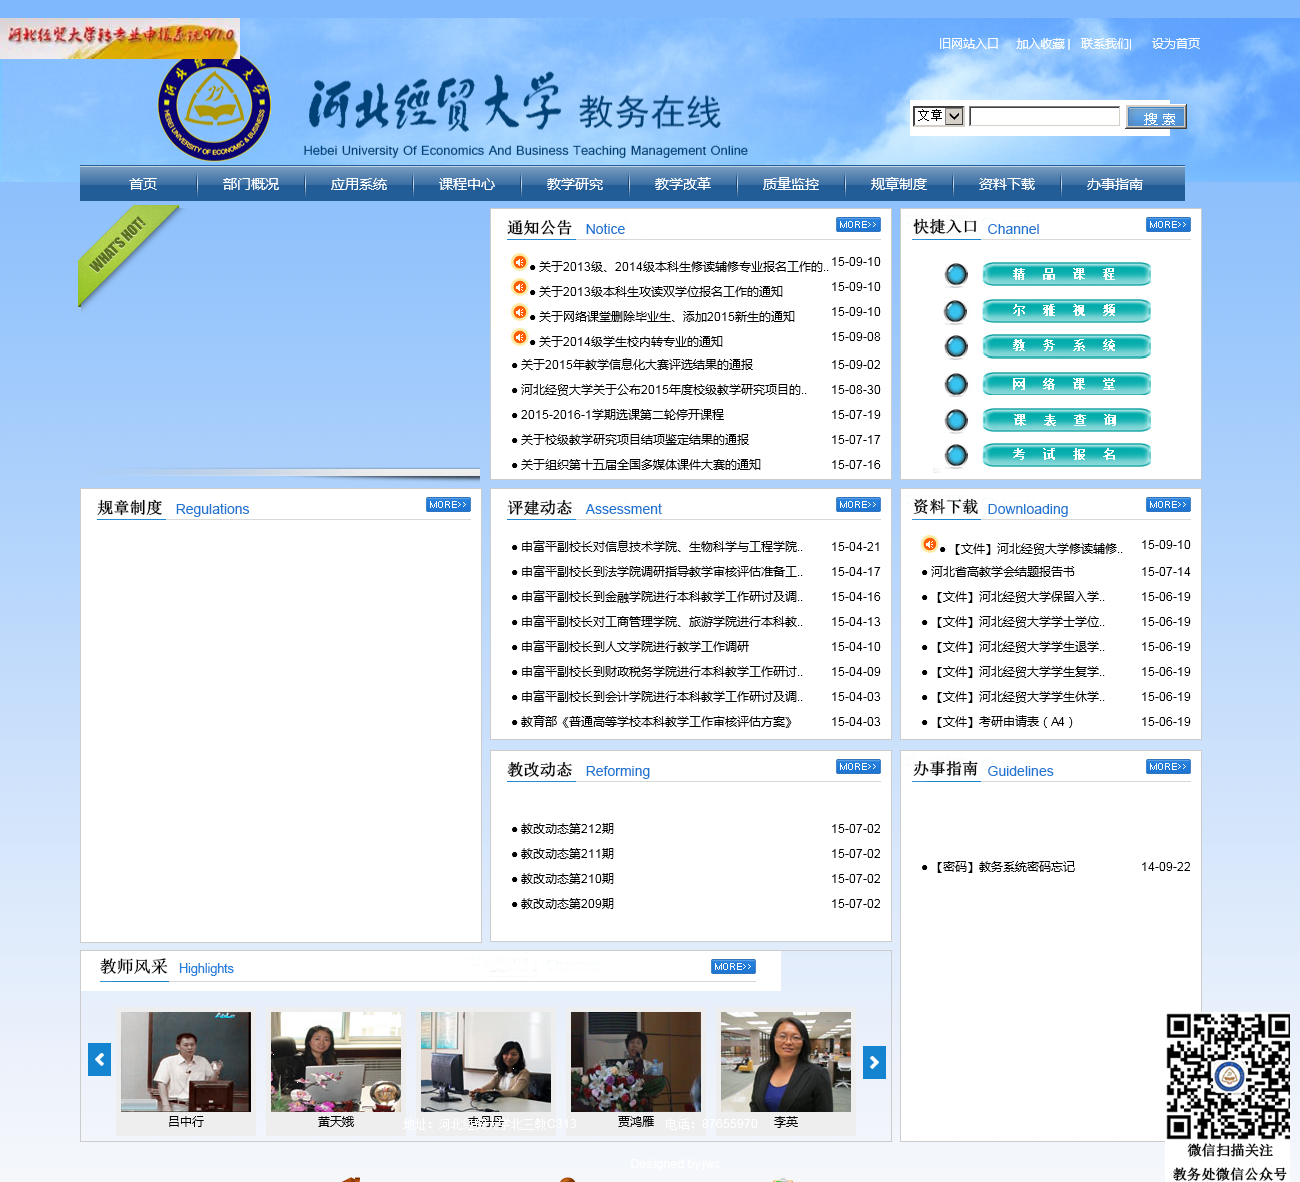This screenshot has width=1300, height=1182.
Task: Click speaker icon beside 网络课堂删除毕业生 notice
Action: click(519, 312)
